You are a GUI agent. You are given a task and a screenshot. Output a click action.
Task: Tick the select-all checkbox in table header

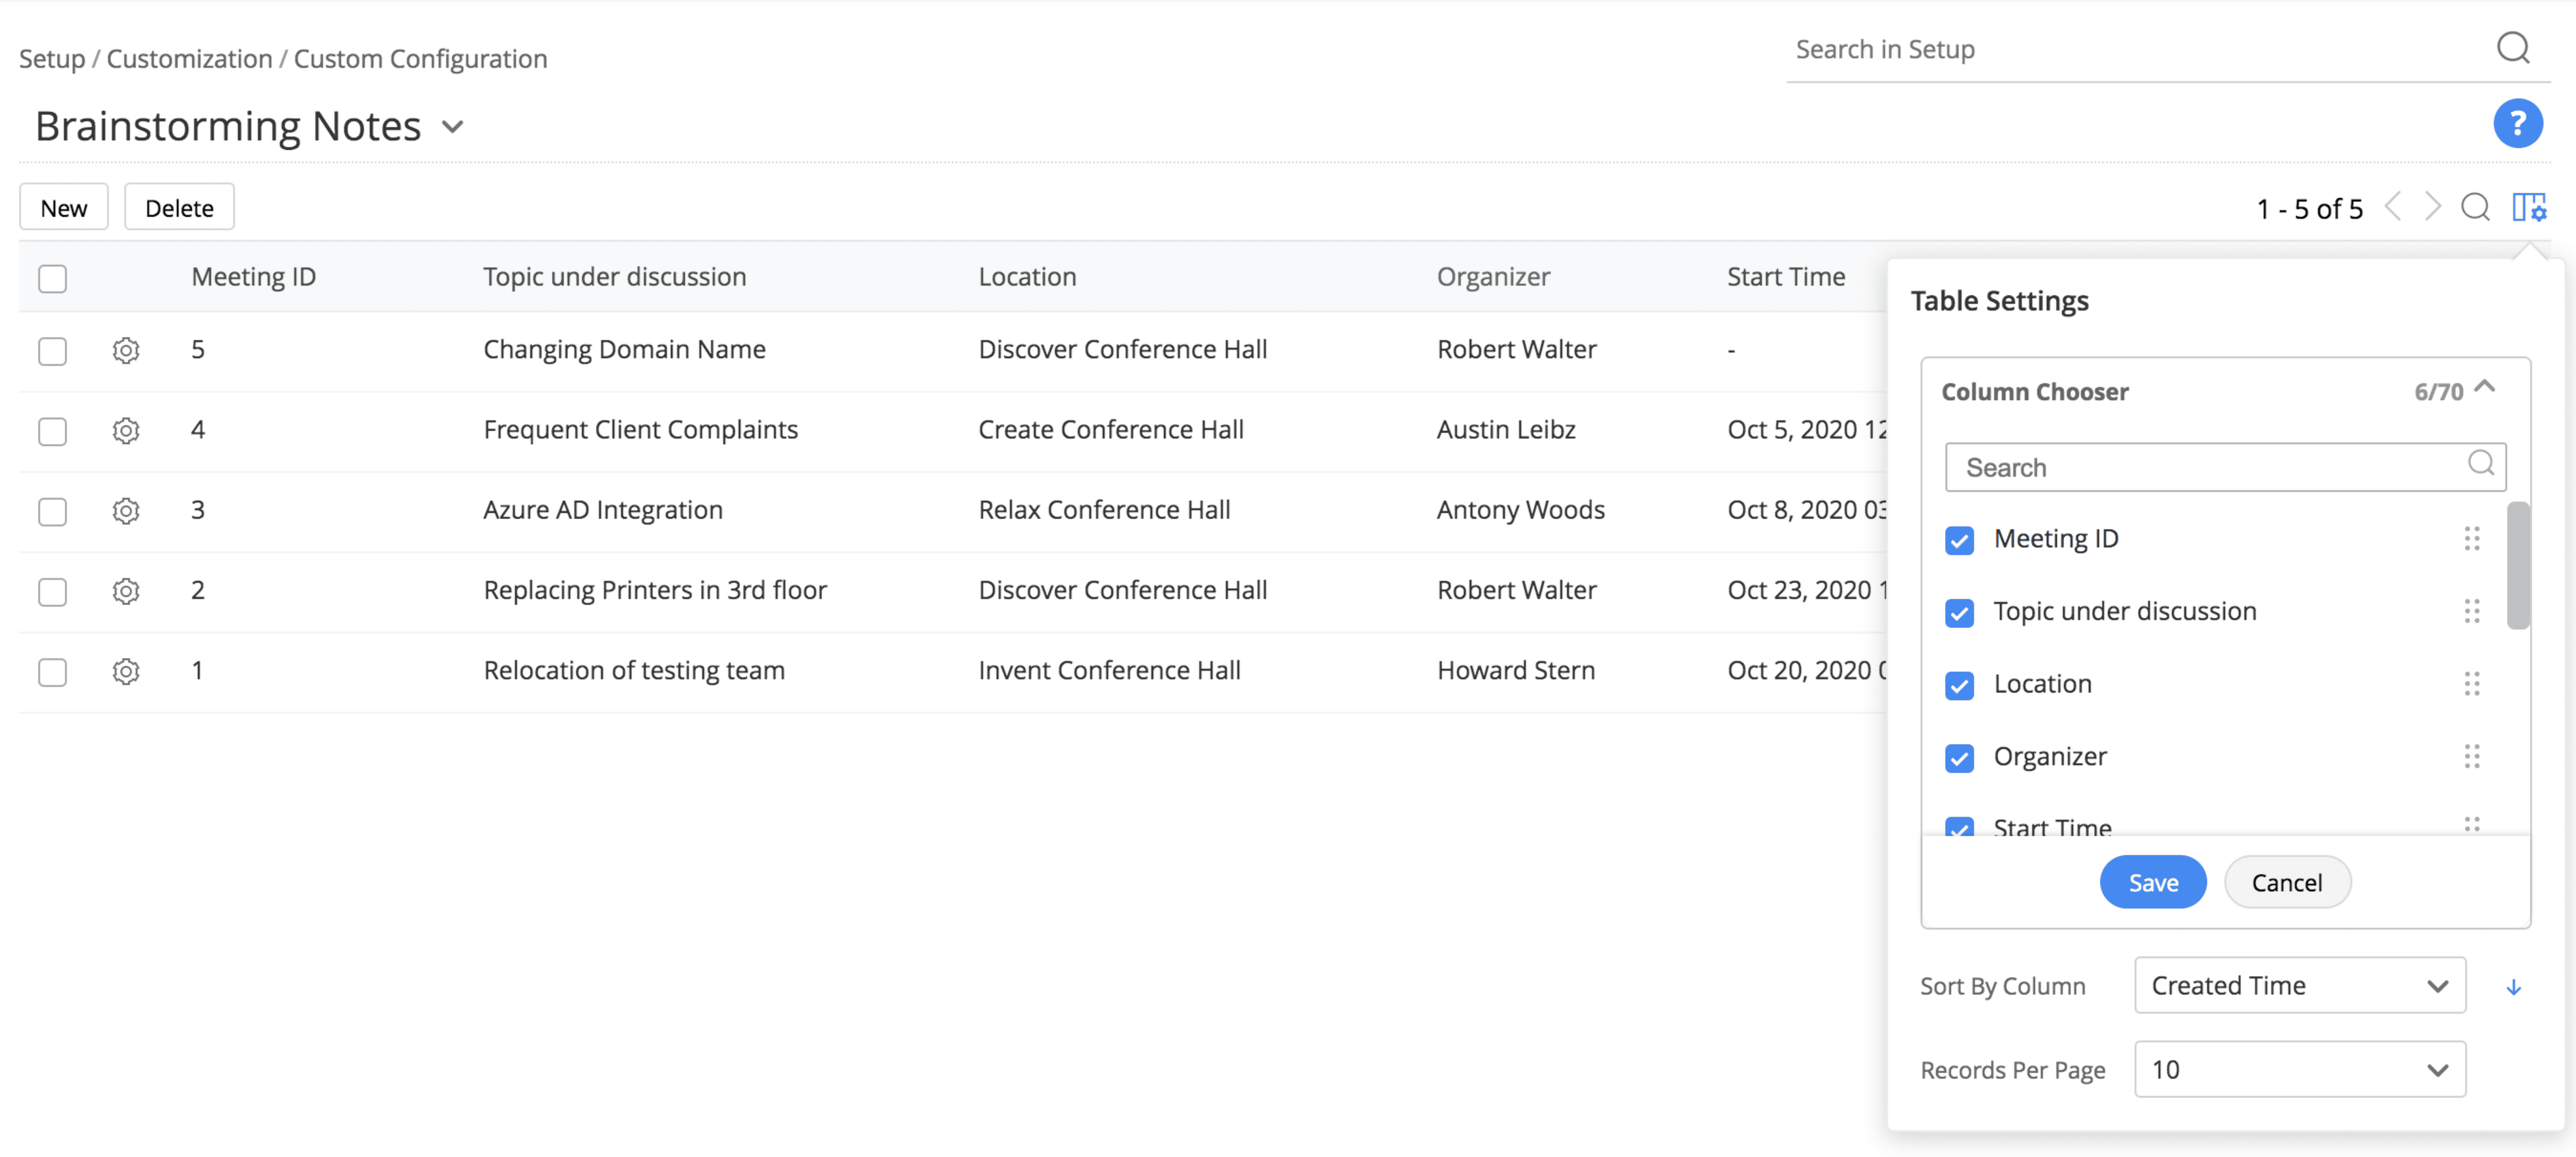point(52,278)
